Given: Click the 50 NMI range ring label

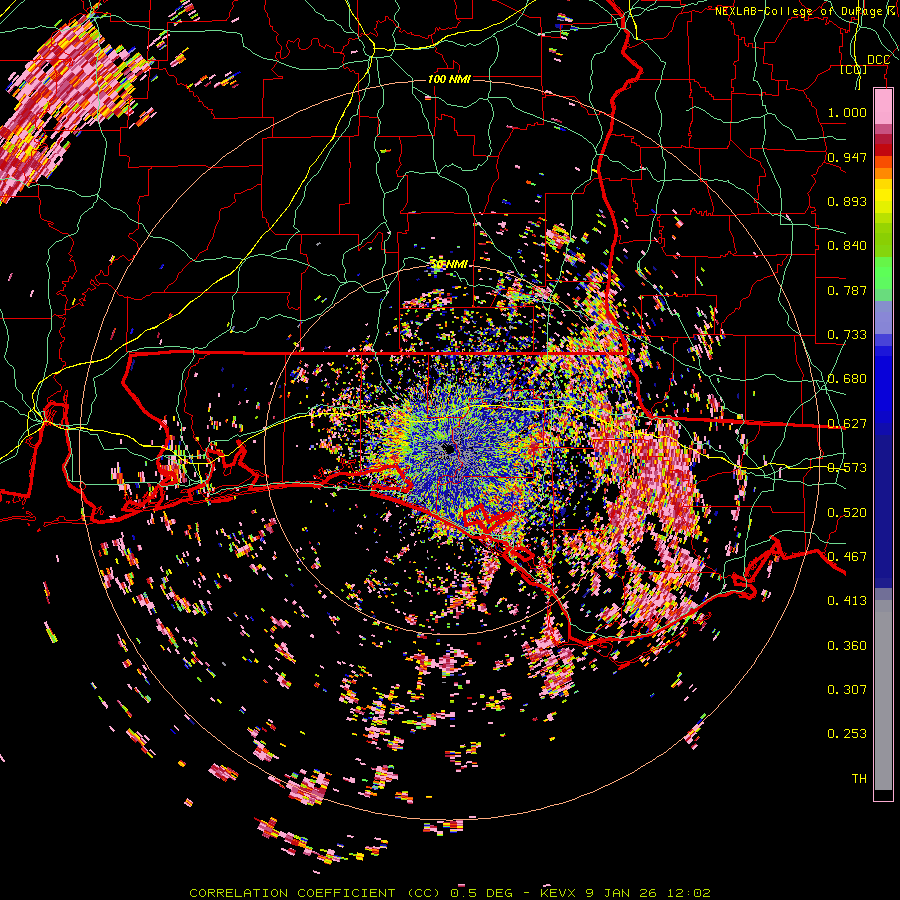Looking at the screenshot, I should [449, 264].
